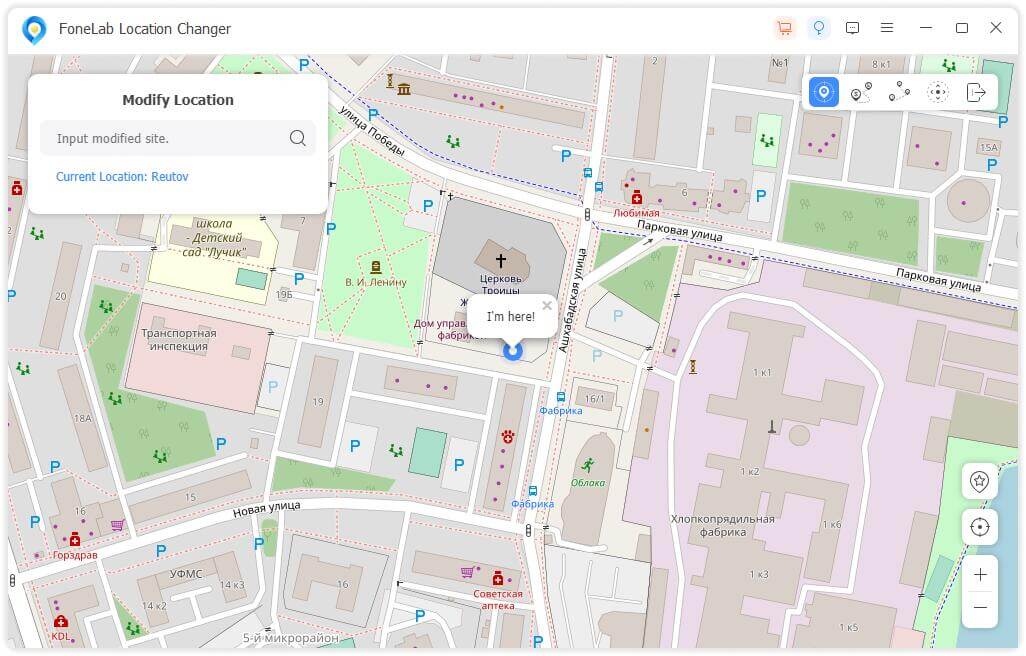Click the bus stop icon beside building 16/1

click(x=561, y=396)
